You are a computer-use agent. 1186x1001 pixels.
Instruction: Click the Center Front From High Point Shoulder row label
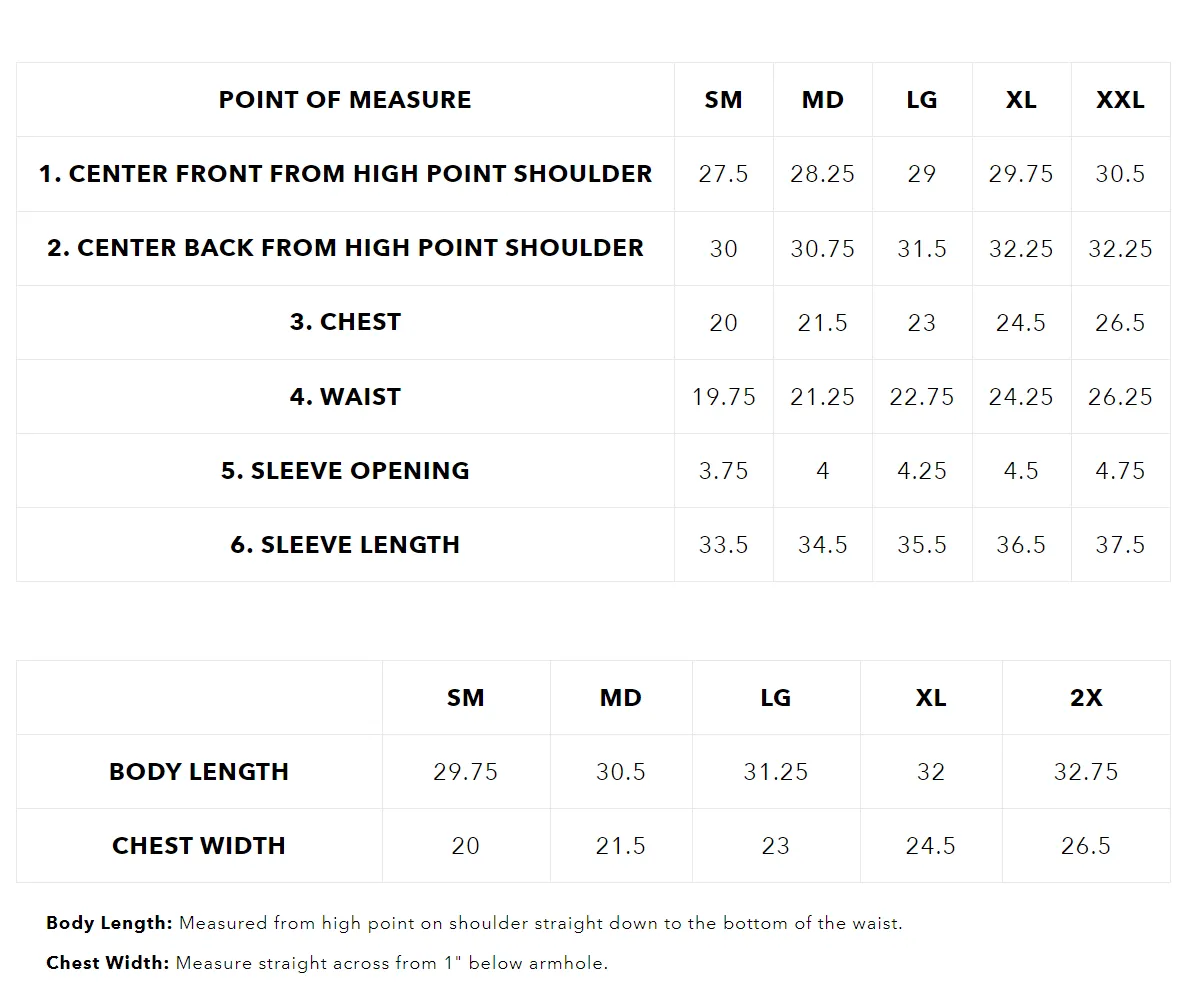coord(345,174)
